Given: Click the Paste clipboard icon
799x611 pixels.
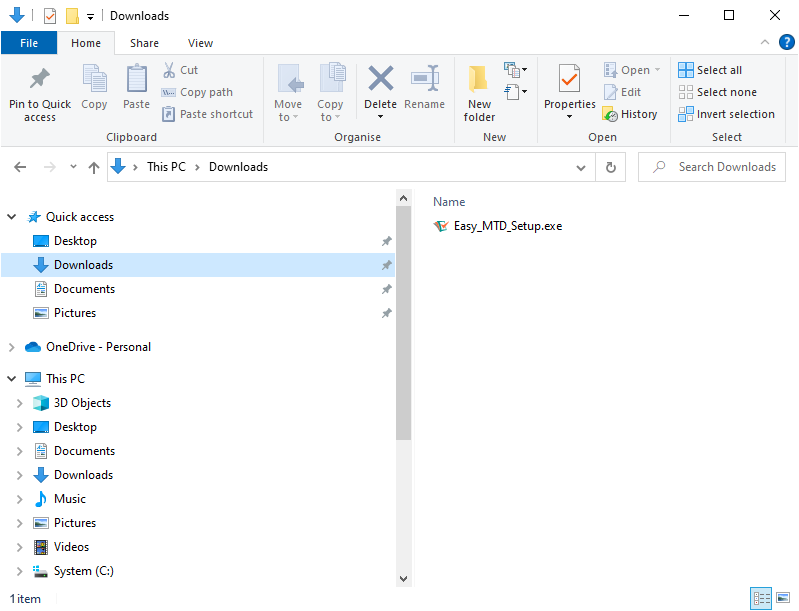Looking at the screenshot, I should click(137, 79).
